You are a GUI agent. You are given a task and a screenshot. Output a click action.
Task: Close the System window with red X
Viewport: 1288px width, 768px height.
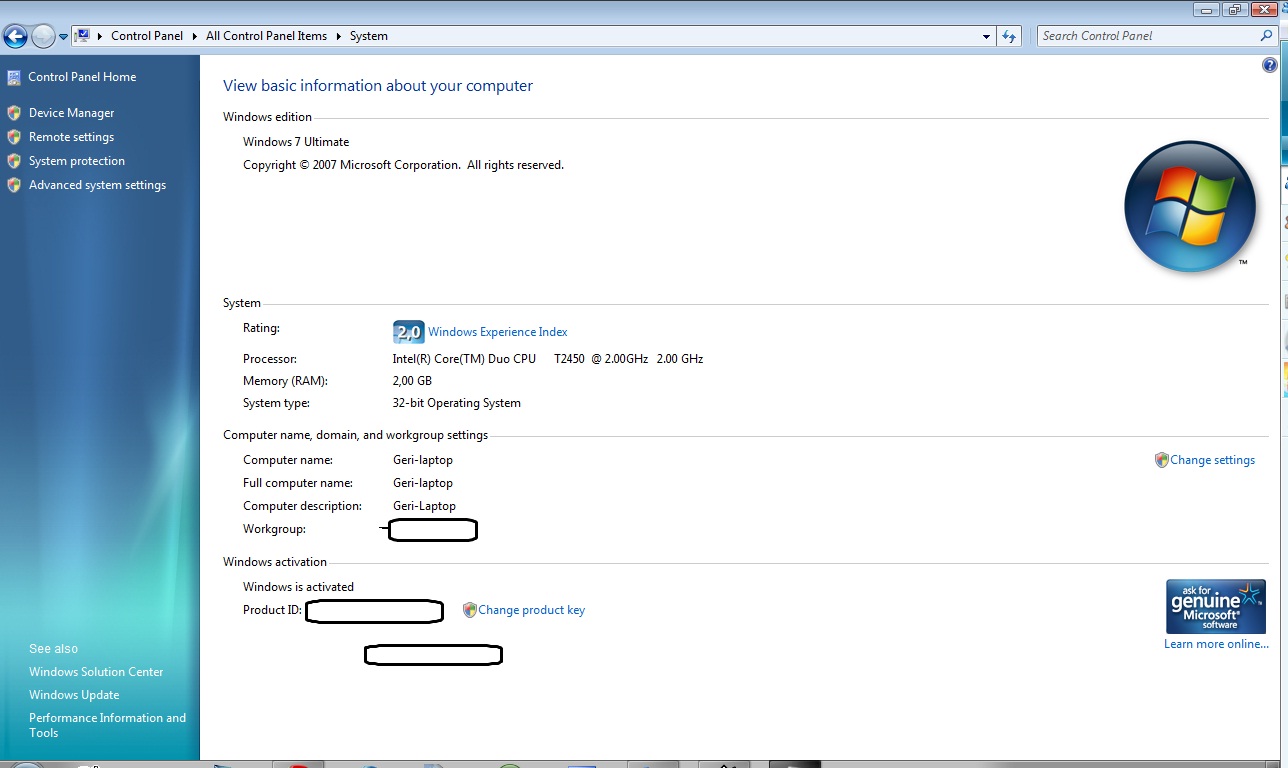click(1266, 9)
